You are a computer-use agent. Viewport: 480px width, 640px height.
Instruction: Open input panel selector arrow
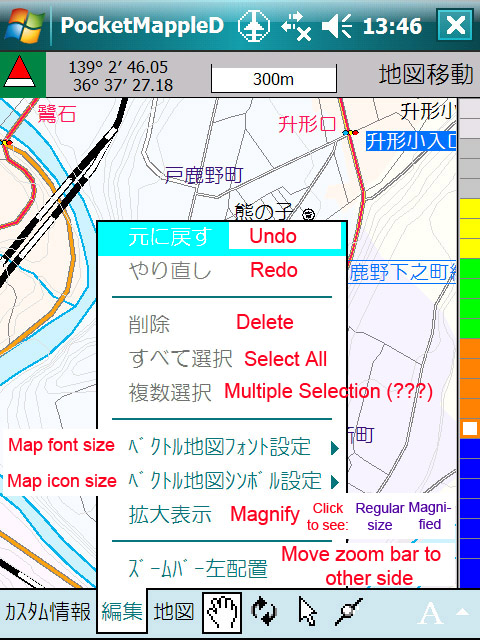462,611
